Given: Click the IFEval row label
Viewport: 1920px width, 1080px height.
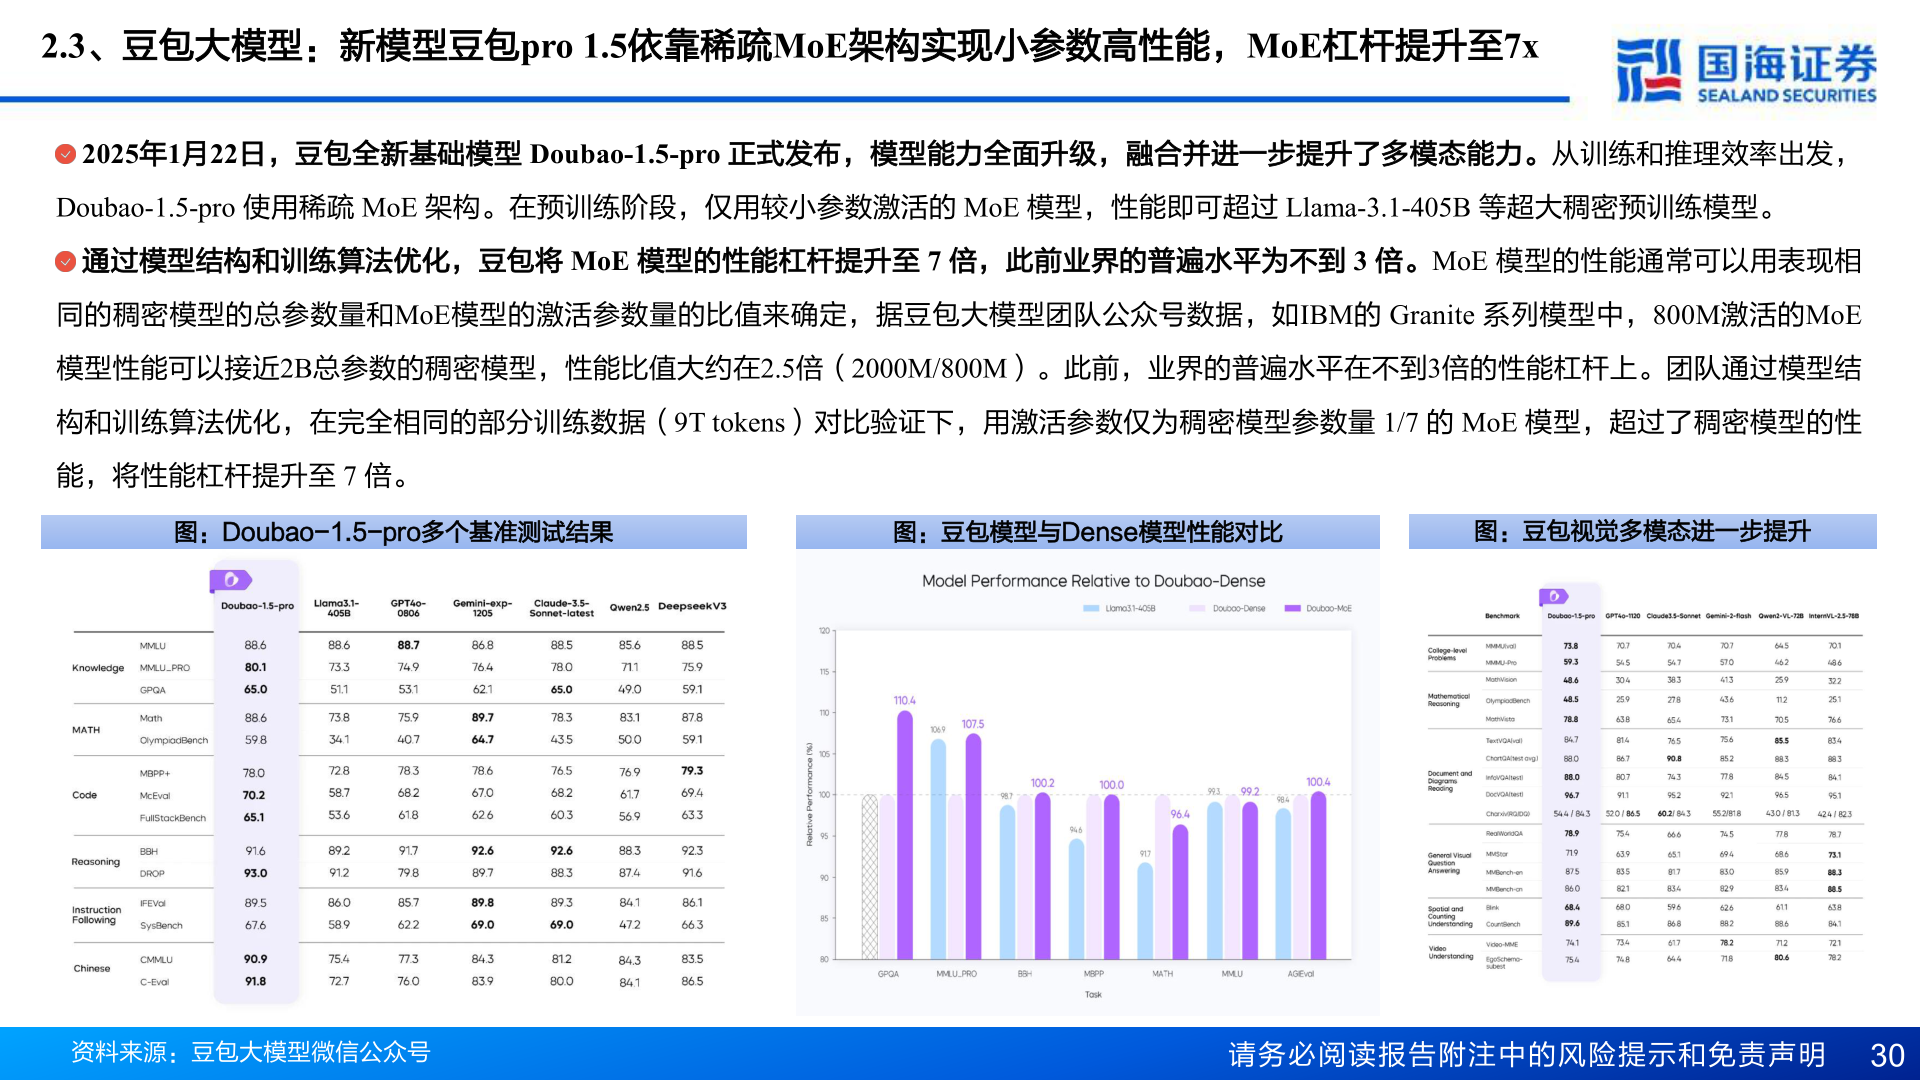Looking at the screenshot, I should (153, 904).
